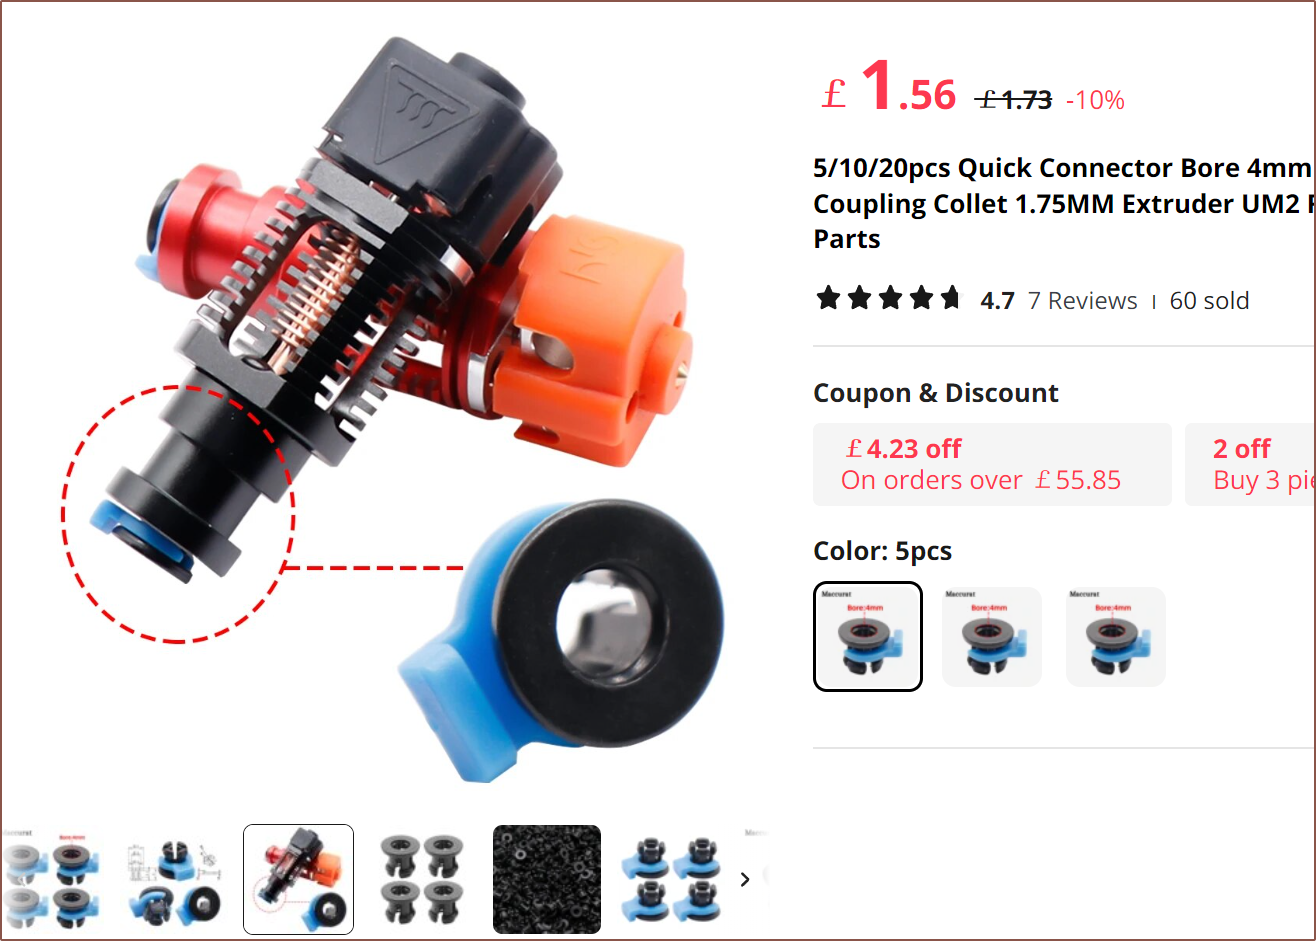This screenshot has height=941, width=1316.
Task: Open the 7 Reviews link
Action: (1082, 301)
